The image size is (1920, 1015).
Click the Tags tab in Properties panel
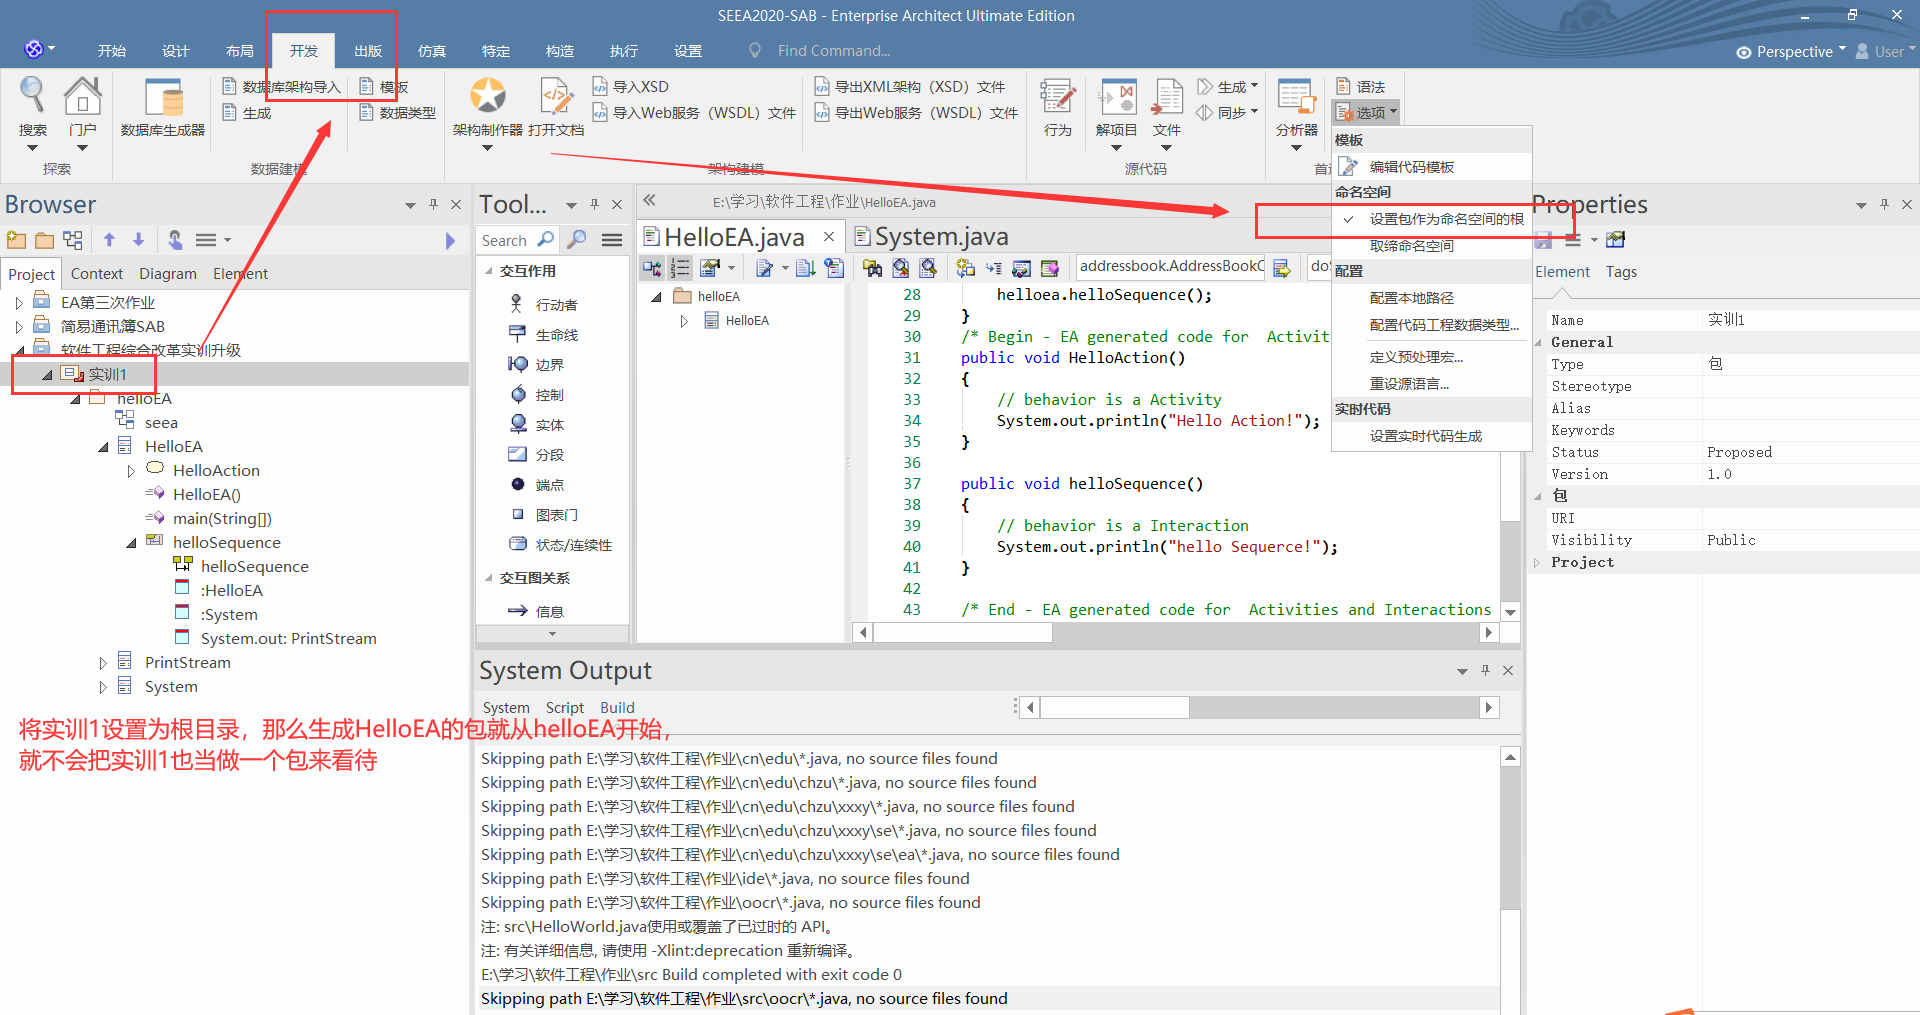[1621, 271]
